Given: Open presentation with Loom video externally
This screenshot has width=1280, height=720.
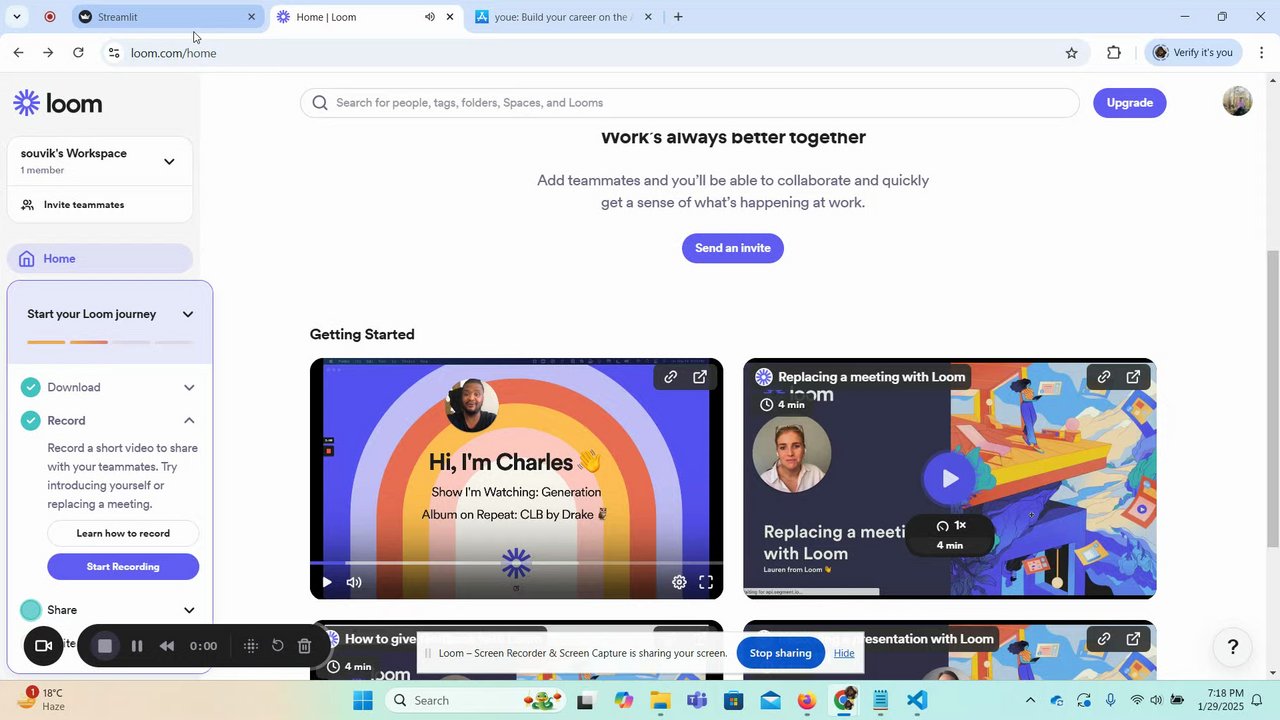Looking at the screenshot, I should click(1133, 639).
